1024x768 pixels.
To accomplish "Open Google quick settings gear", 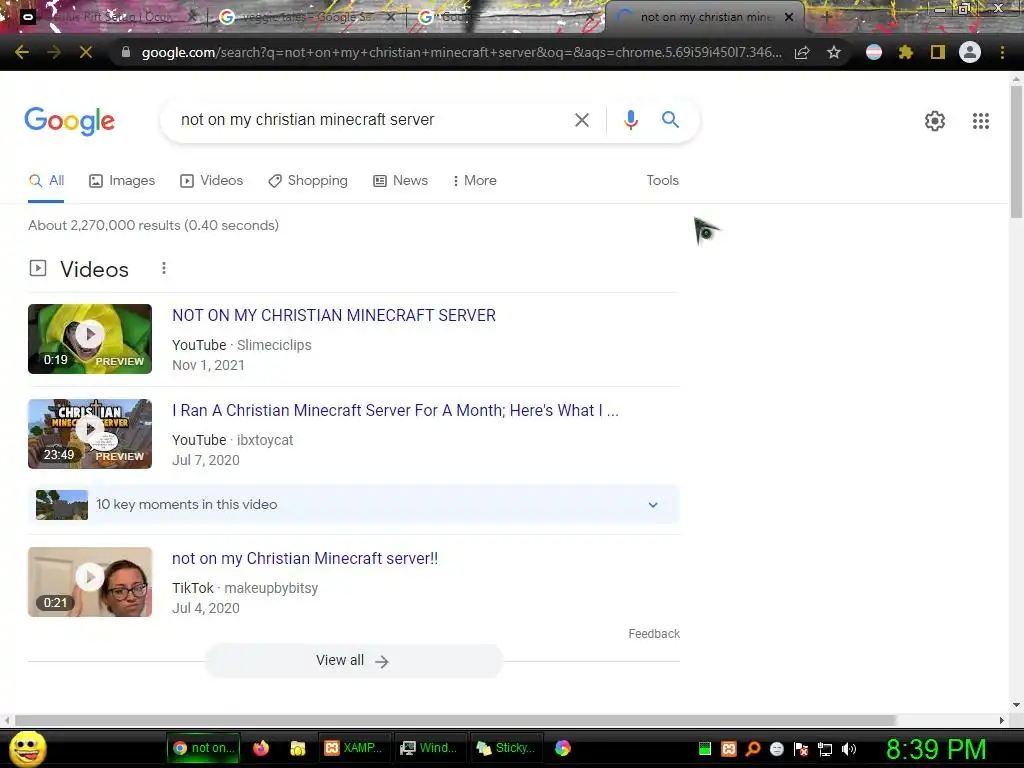I will (x=935, y=121).
